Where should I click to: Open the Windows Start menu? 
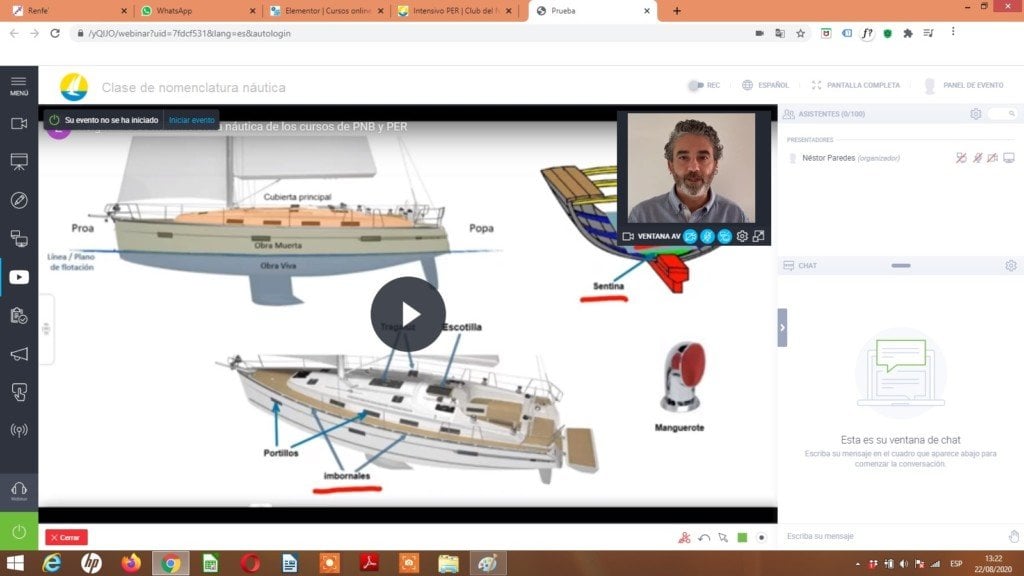point(15,563)
